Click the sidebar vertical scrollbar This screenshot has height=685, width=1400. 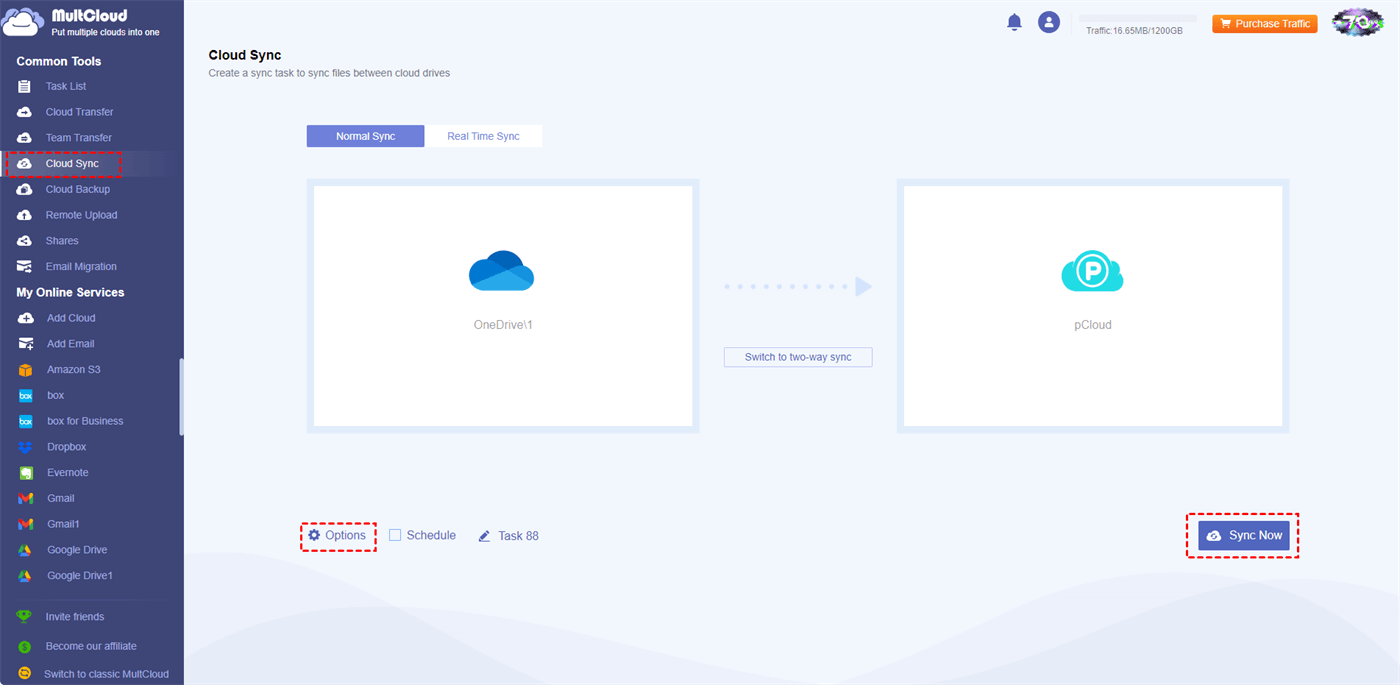point(181,396)
